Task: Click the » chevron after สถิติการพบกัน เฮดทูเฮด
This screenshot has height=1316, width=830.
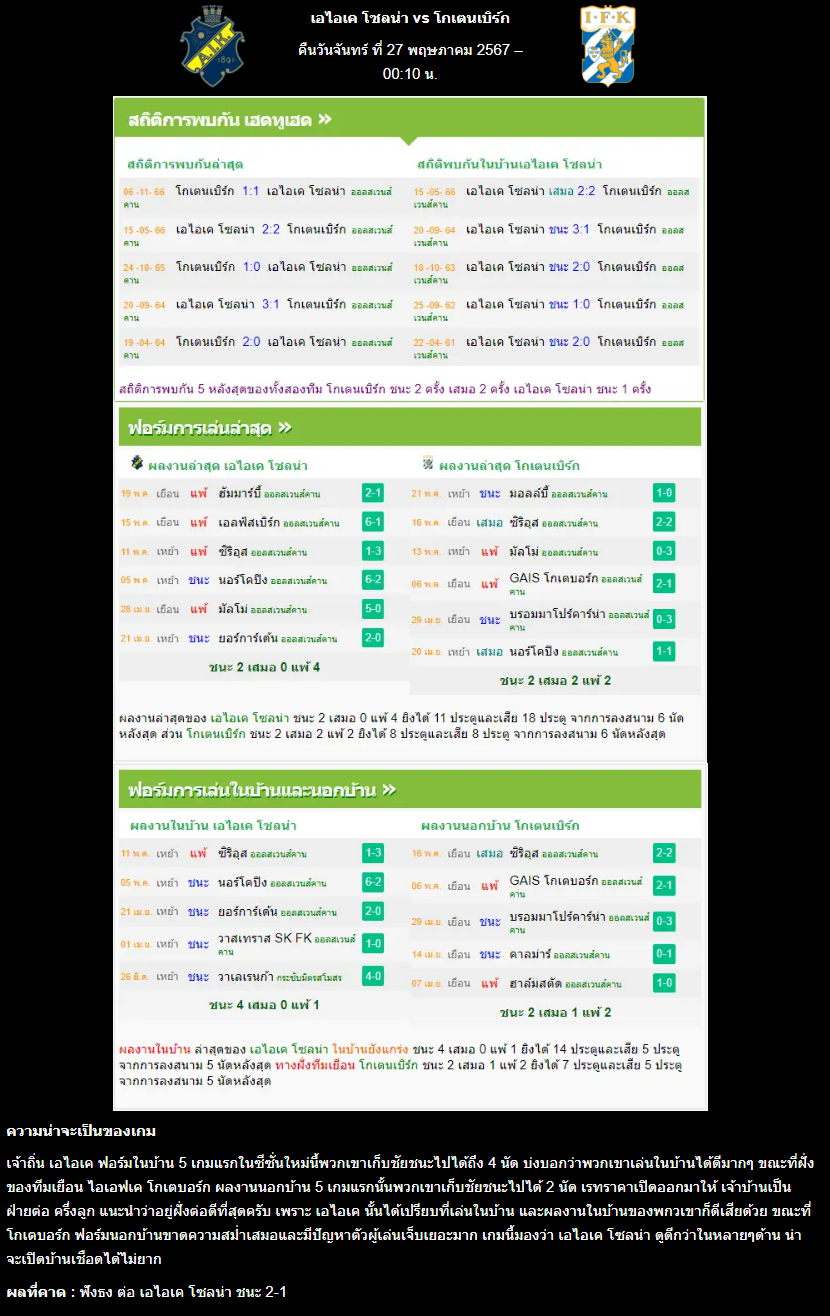Action: [324, 120]
